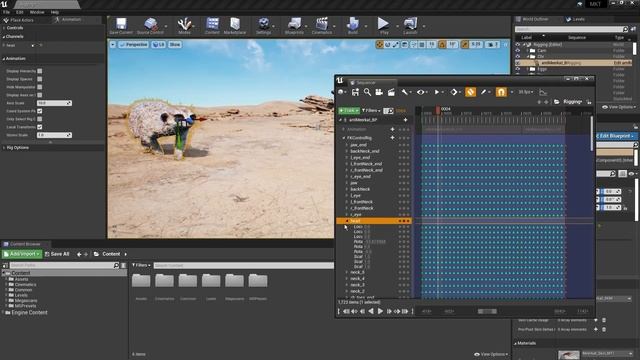Open viewport options dropdown arrow

pyautogui.click(x=113, y=44)
